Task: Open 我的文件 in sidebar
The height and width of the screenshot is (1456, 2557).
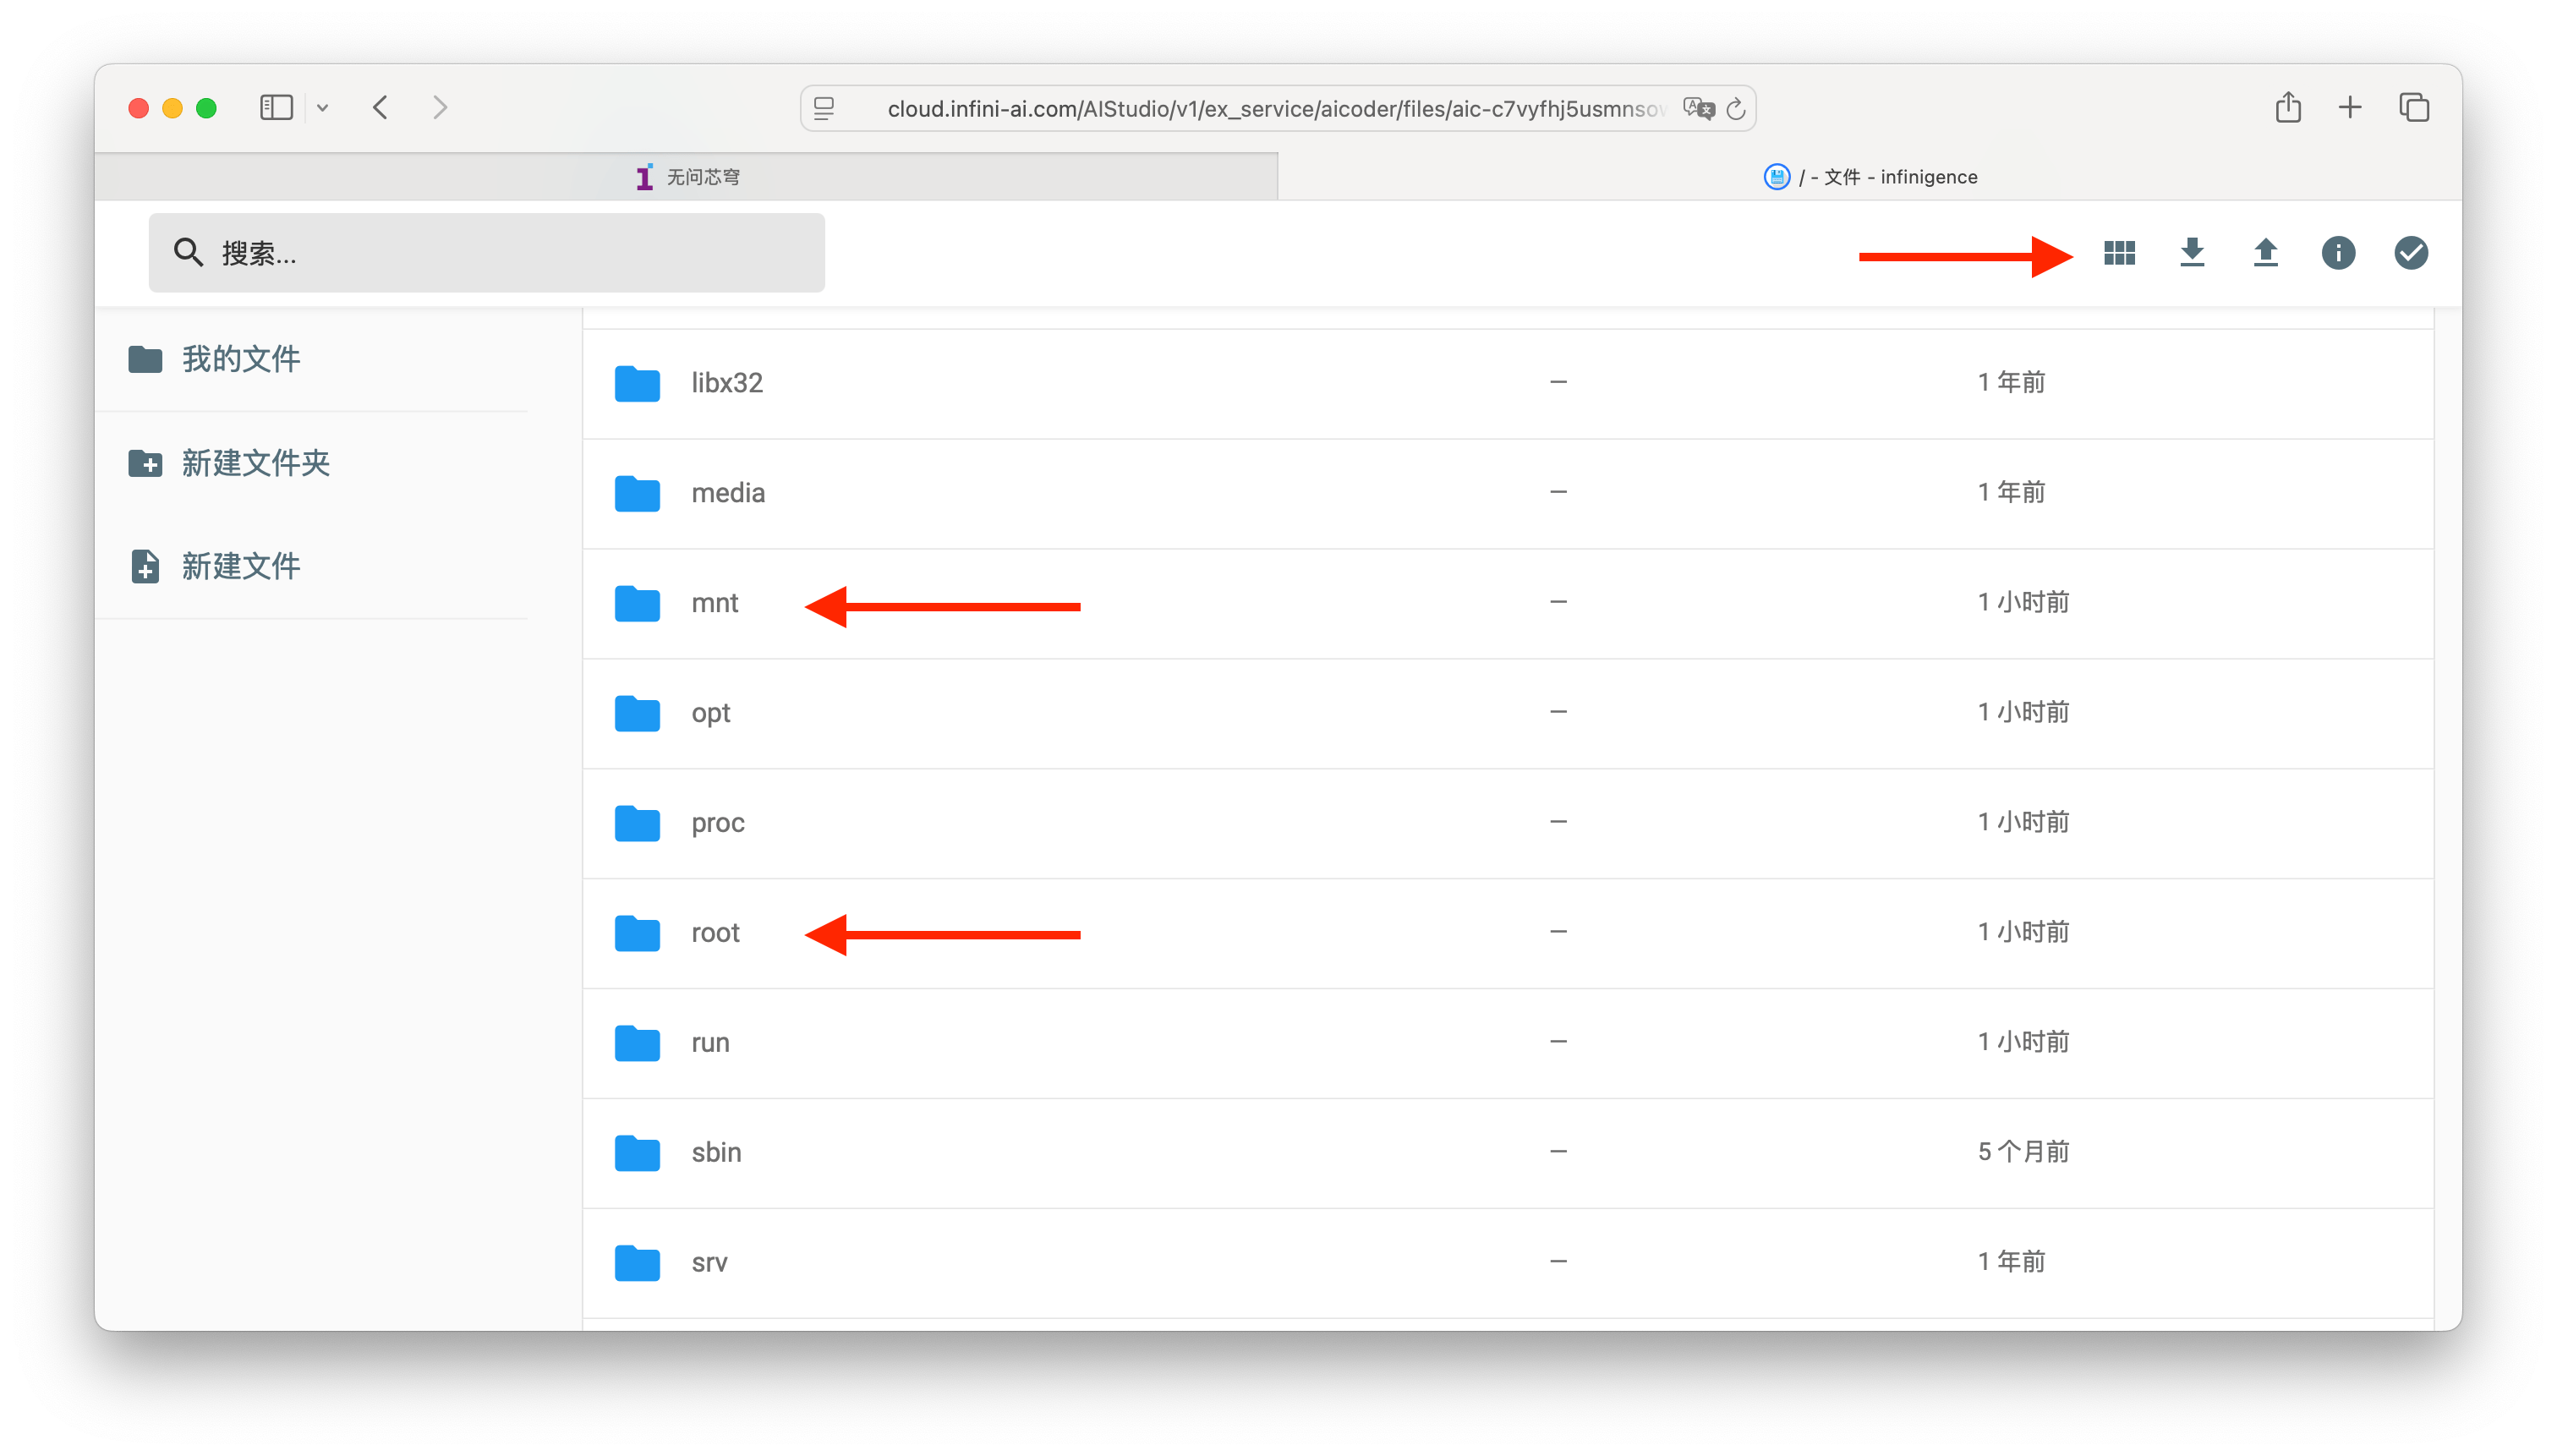Action: (x=240, y=359)
